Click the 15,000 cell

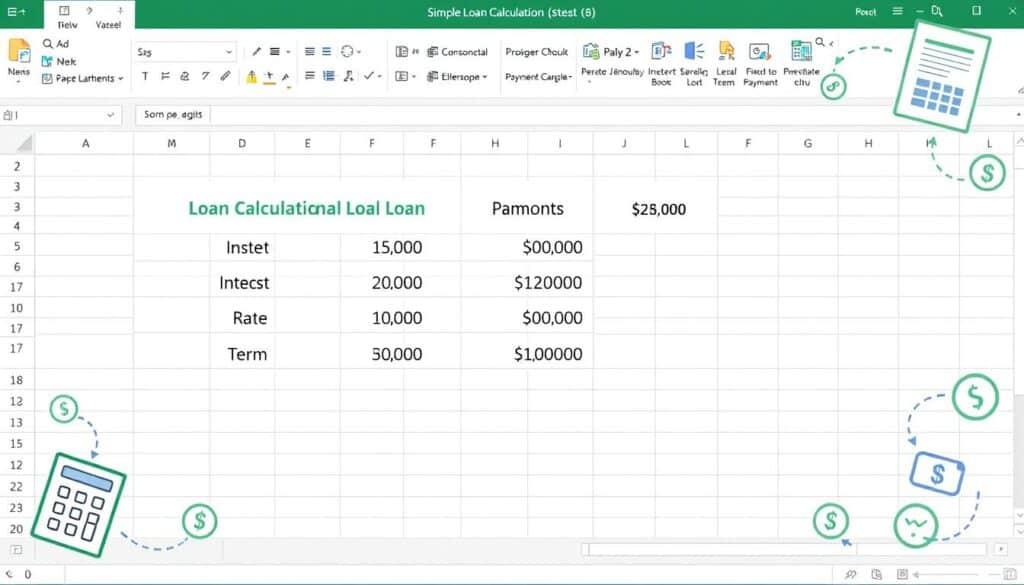(x=397, y=247)
